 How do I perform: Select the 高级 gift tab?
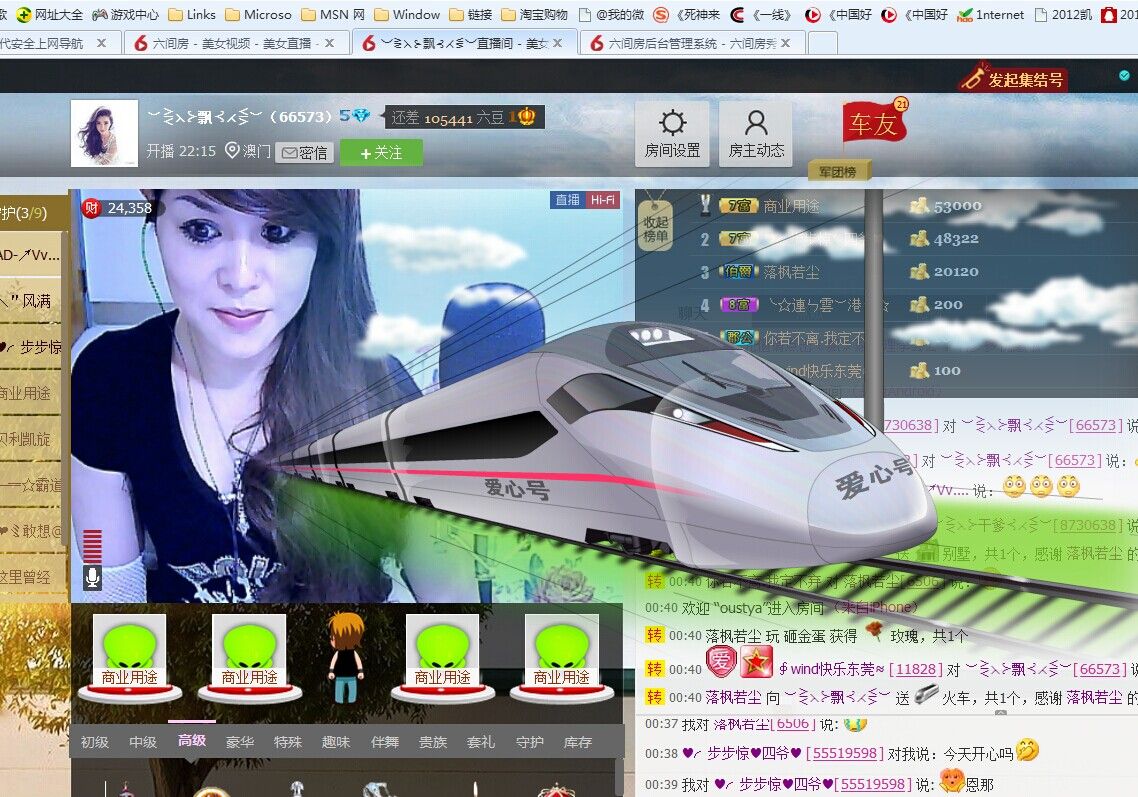pyautogui.click(x=192, y=740)
